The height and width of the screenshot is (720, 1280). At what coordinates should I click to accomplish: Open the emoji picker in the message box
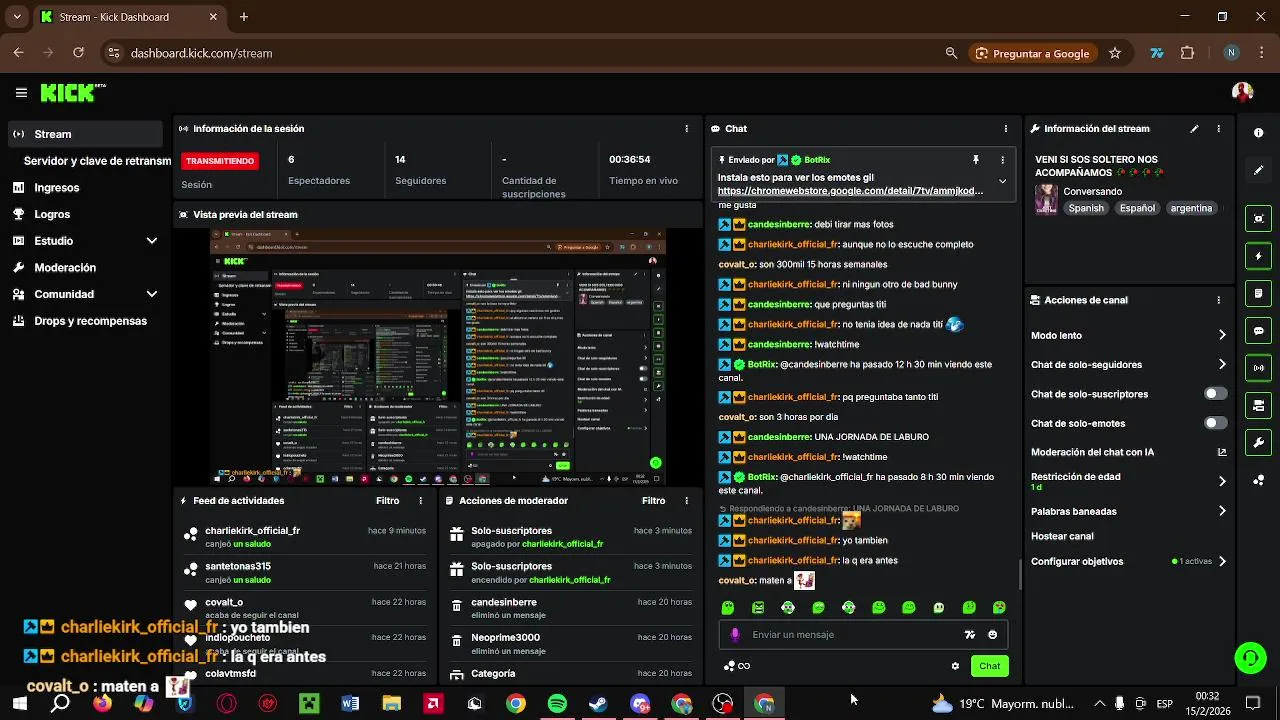tap(992, 635)
